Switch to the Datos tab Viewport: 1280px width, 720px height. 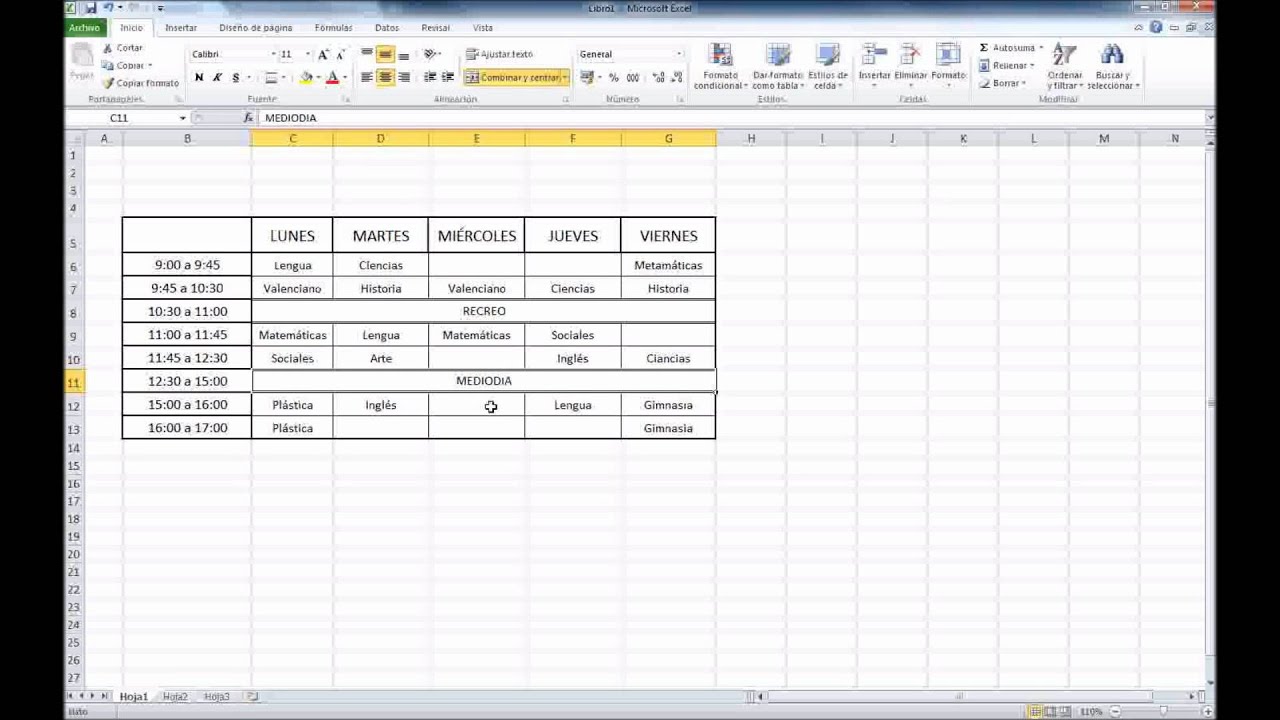point(387,28)
